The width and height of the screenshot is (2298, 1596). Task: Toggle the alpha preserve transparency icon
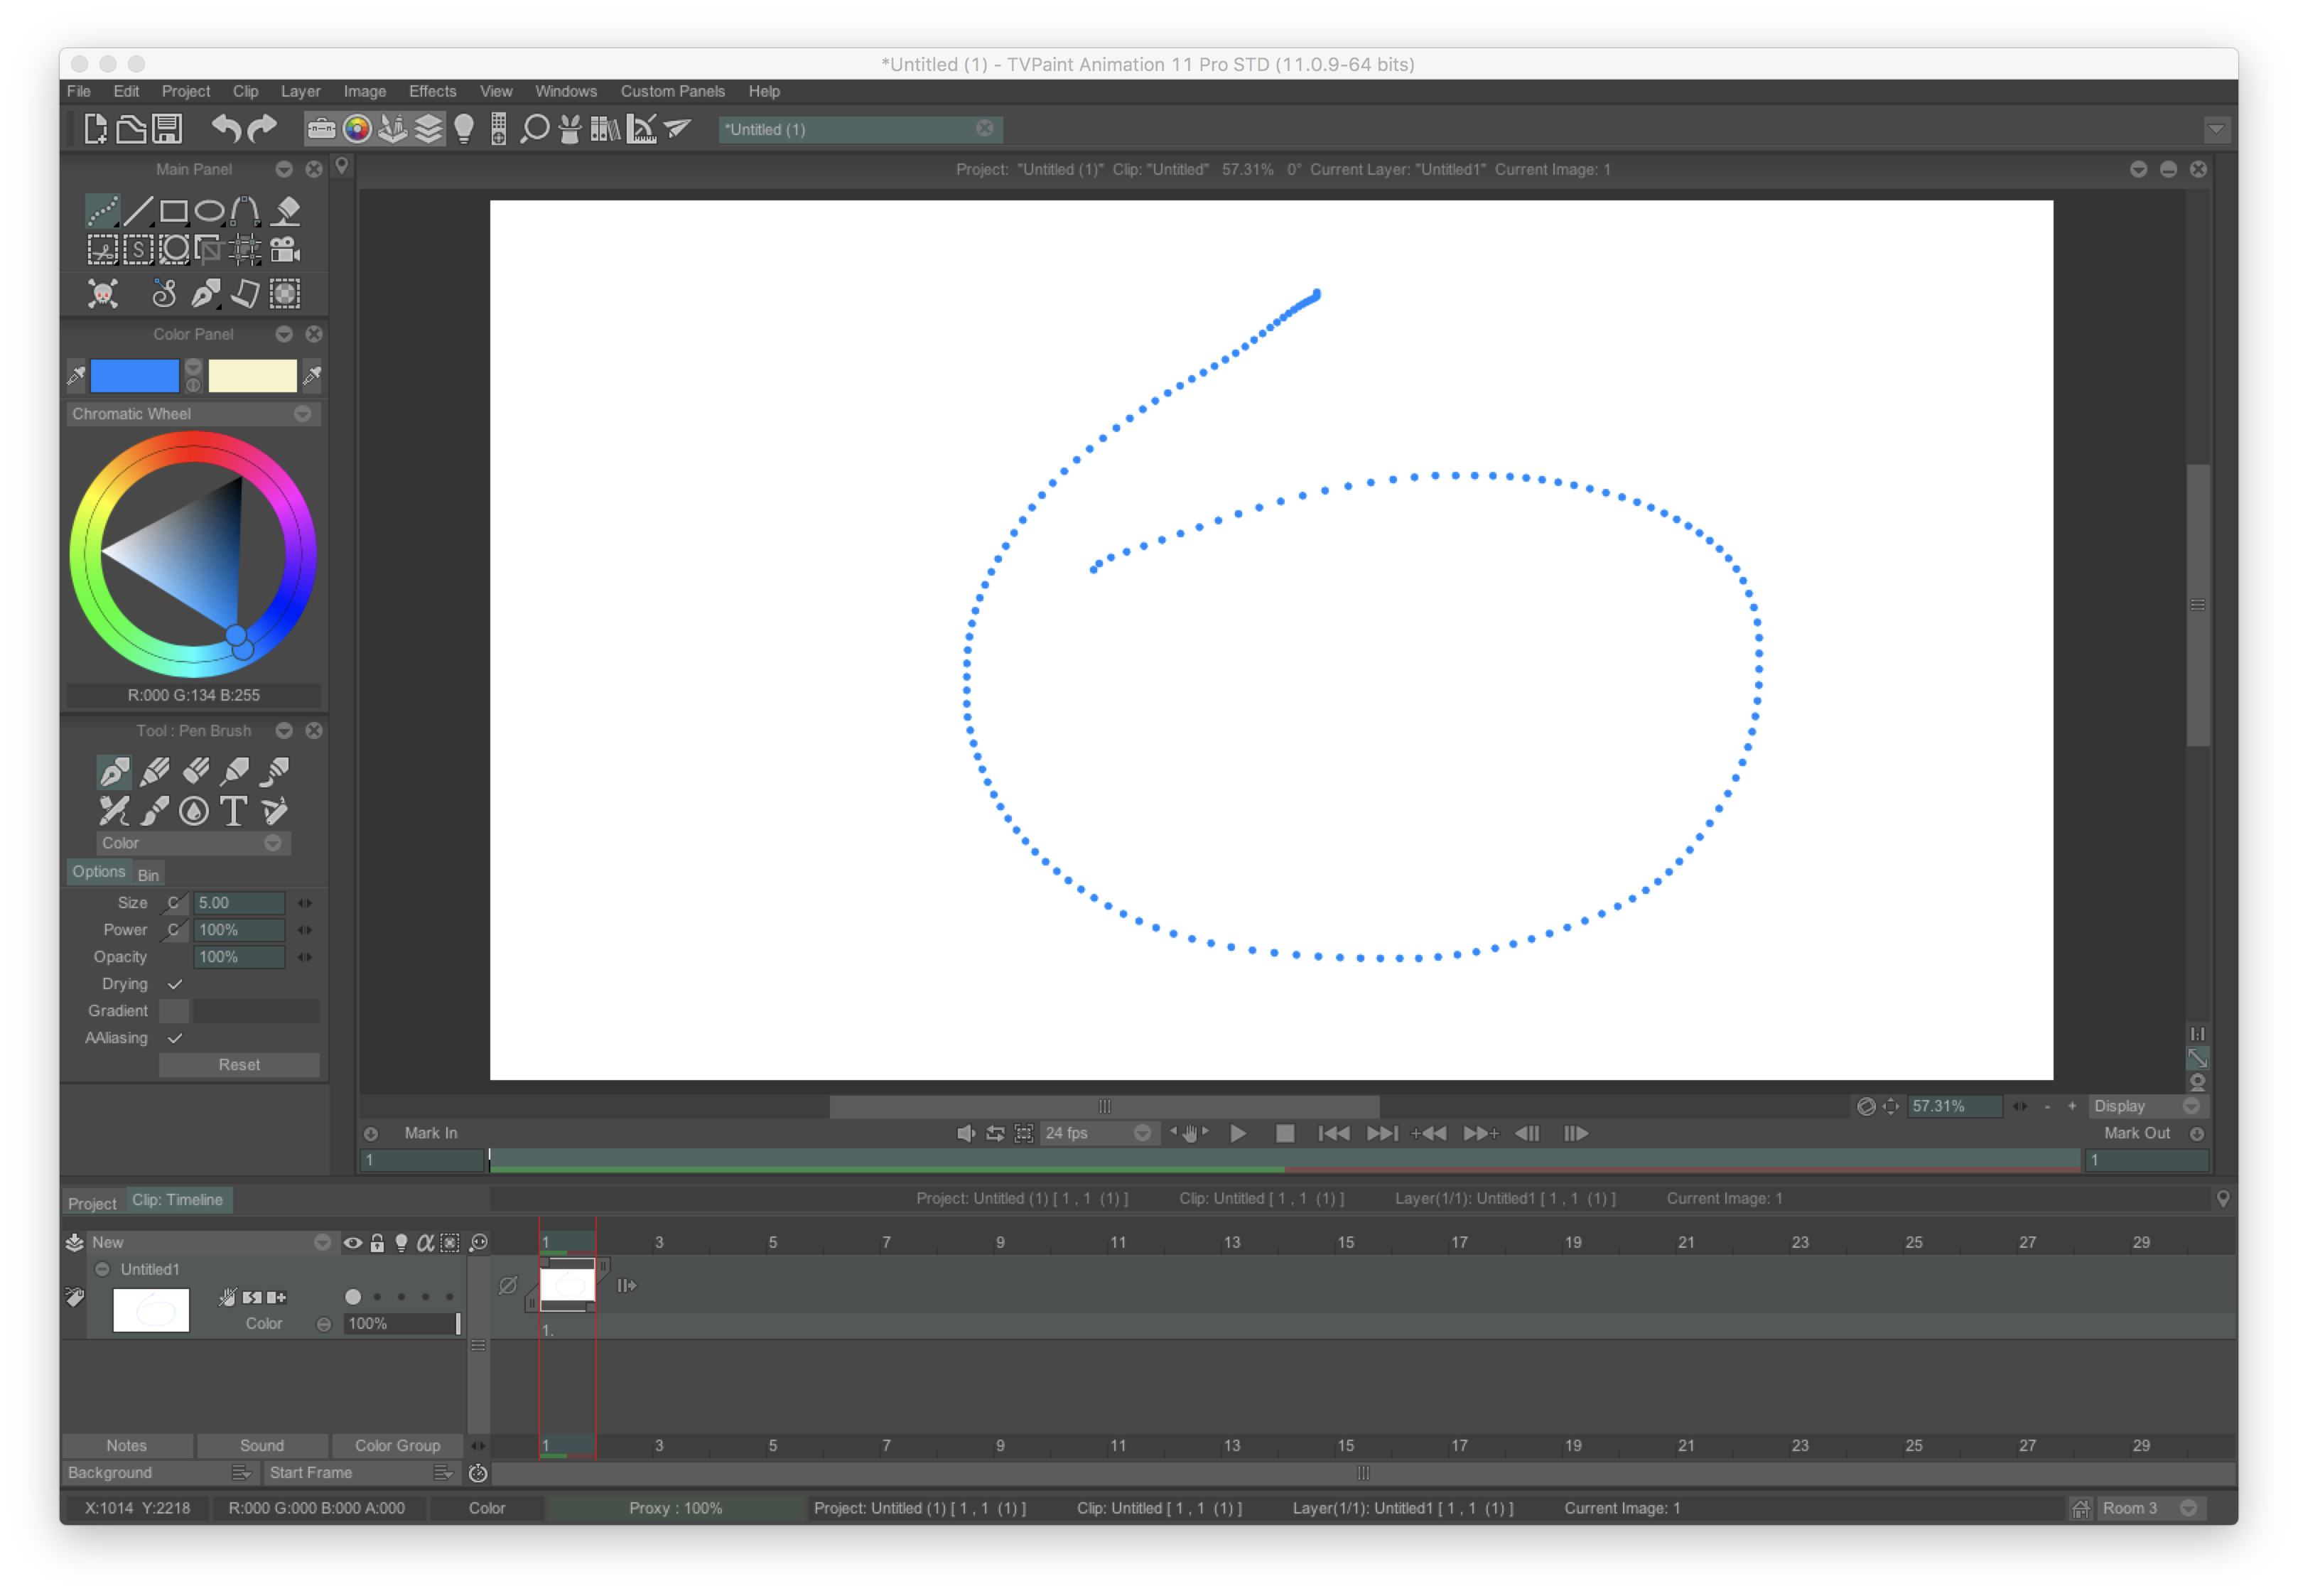425,1243
